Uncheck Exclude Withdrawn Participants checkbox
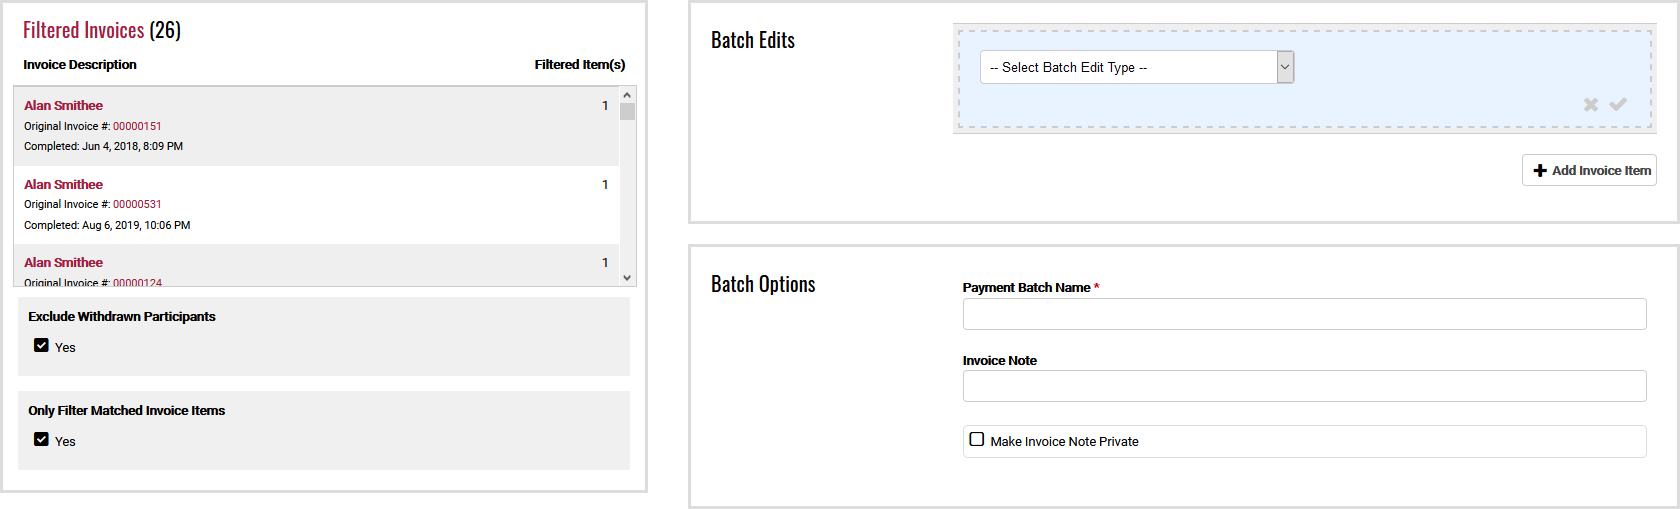Viewport: 1680px width, 509px height. (41, 346)
